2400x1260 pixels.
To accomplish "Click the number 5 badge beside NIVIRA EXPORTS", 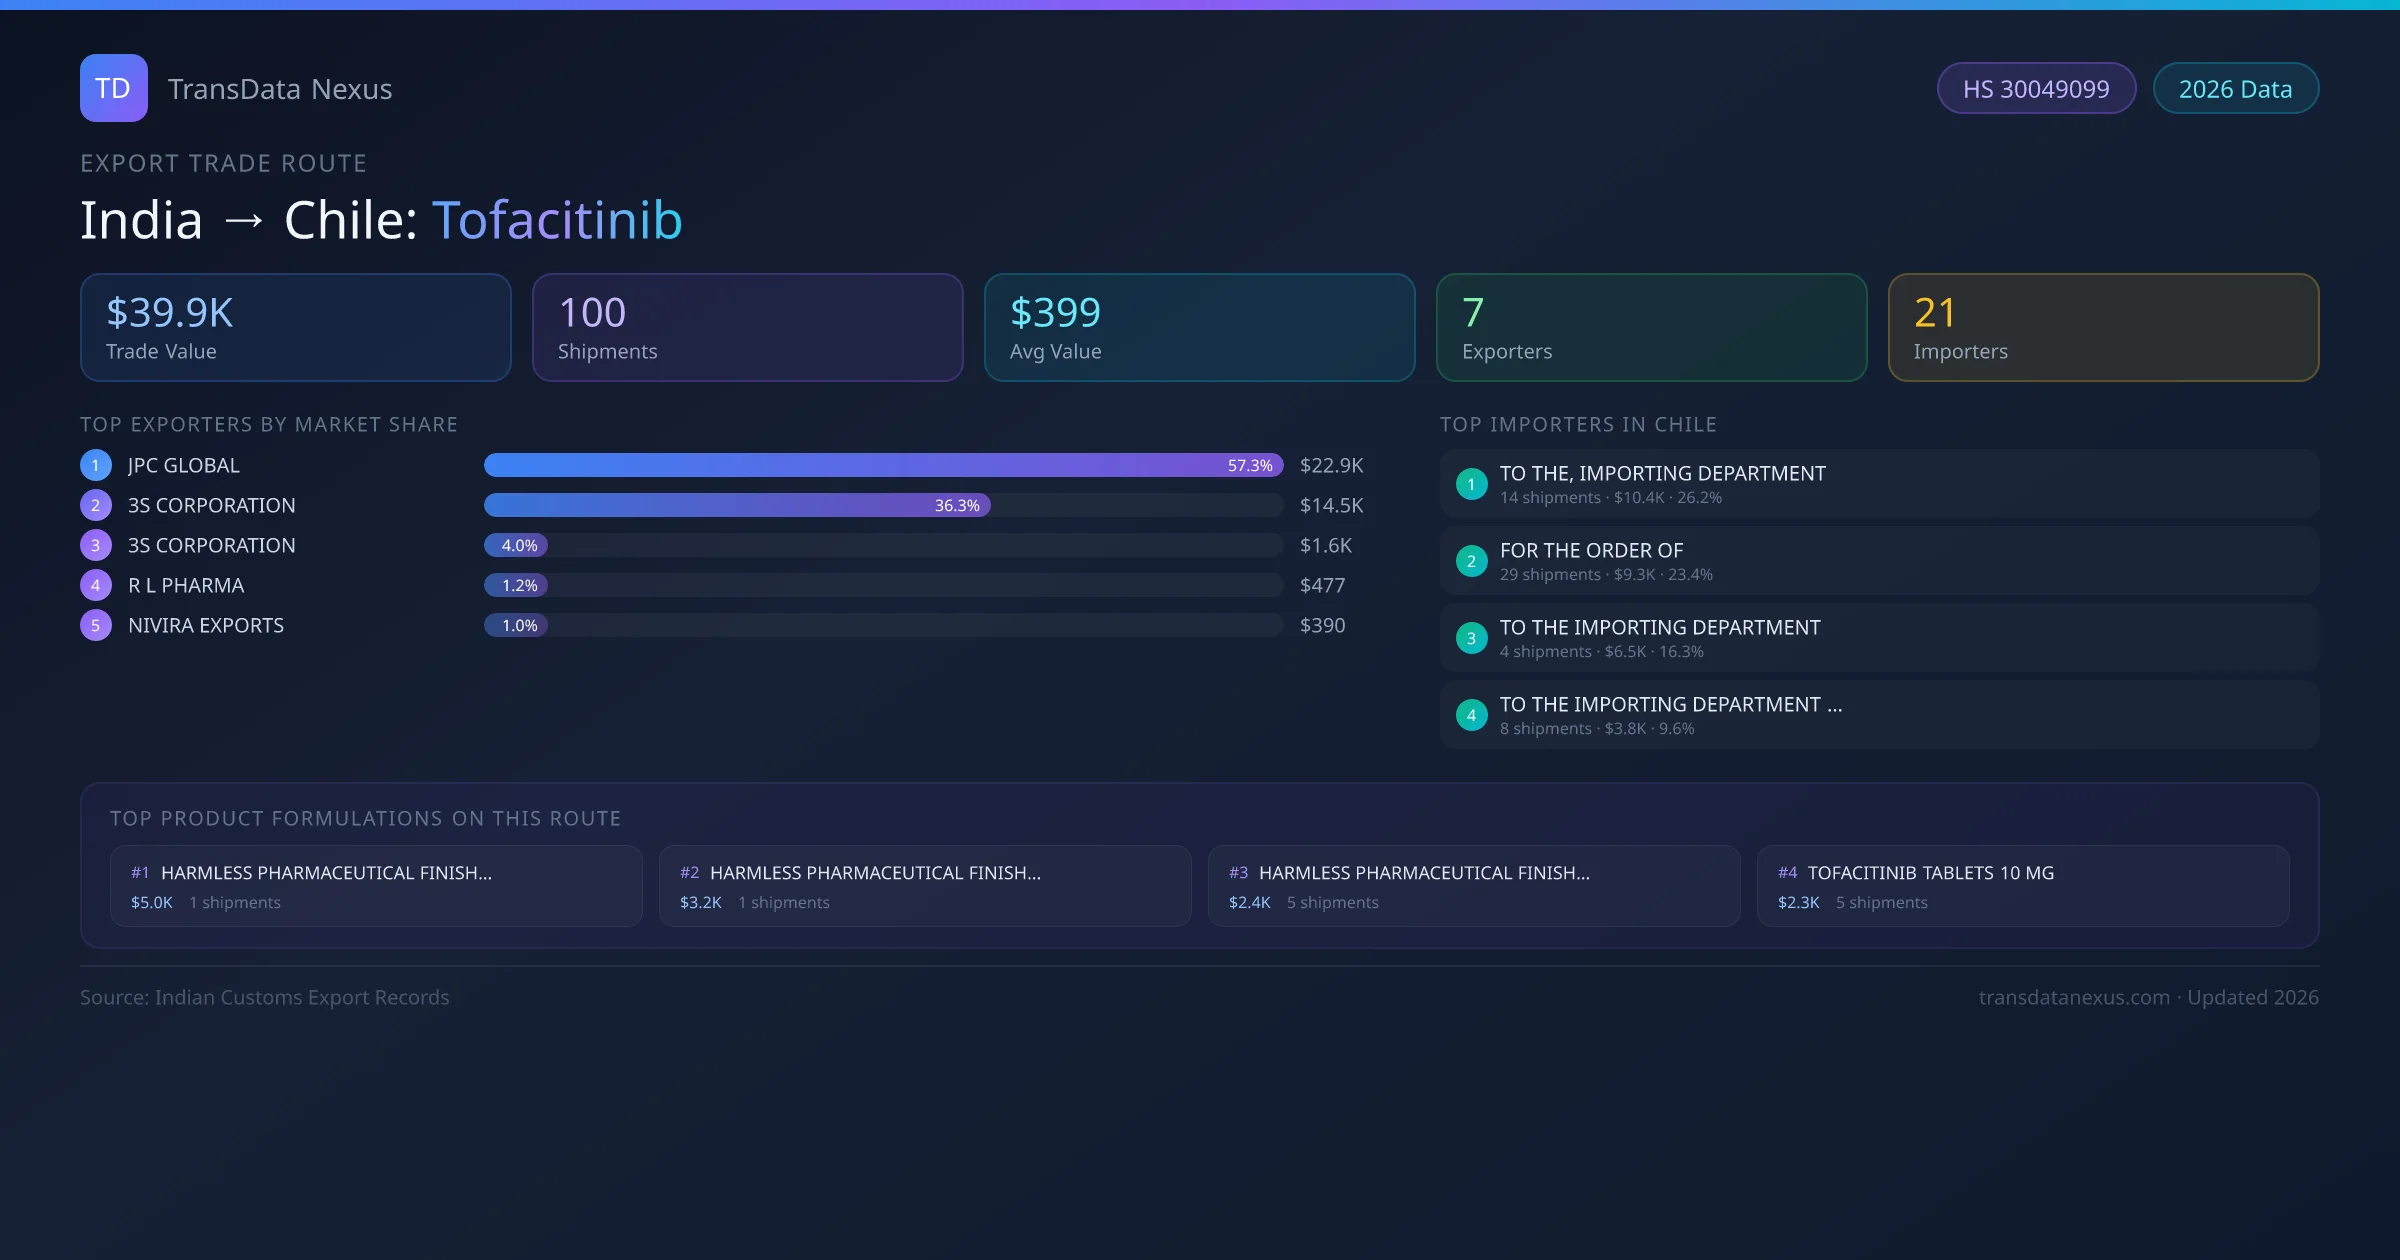I will tap(96, 625).
